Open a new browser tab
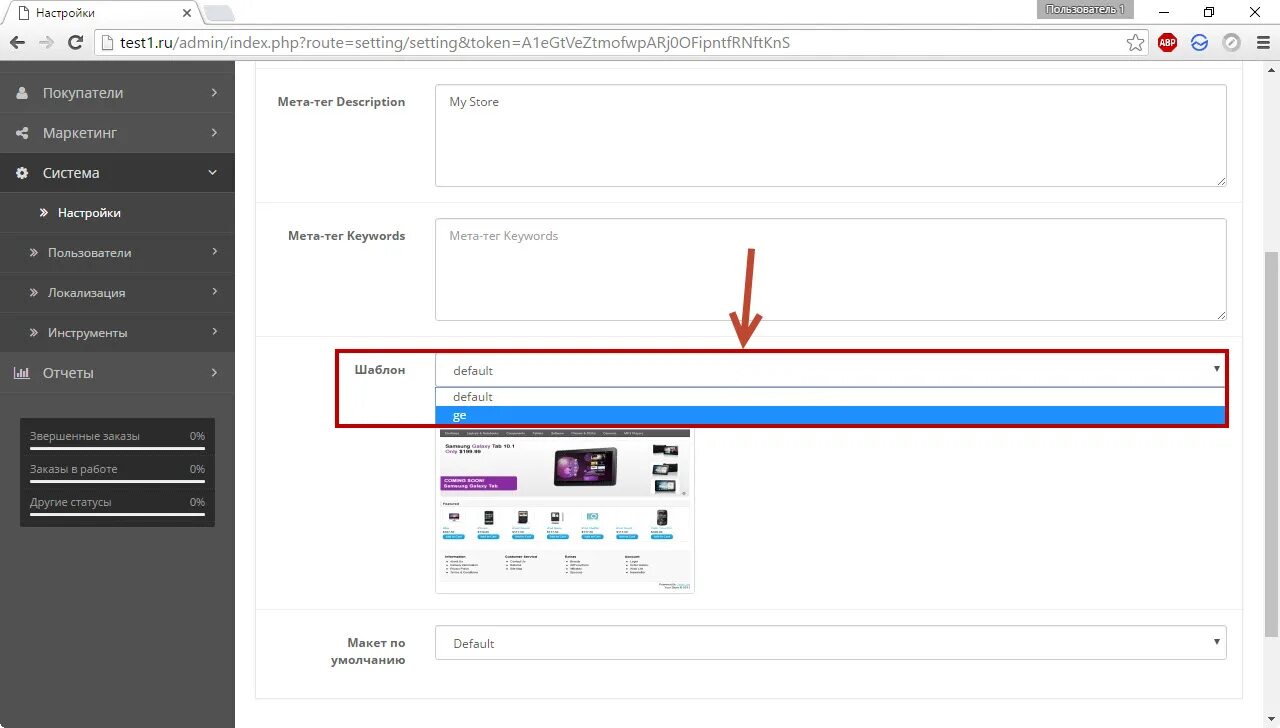Image resolution: width=1280 pixels, height=728 pixels. pos(218,13)
